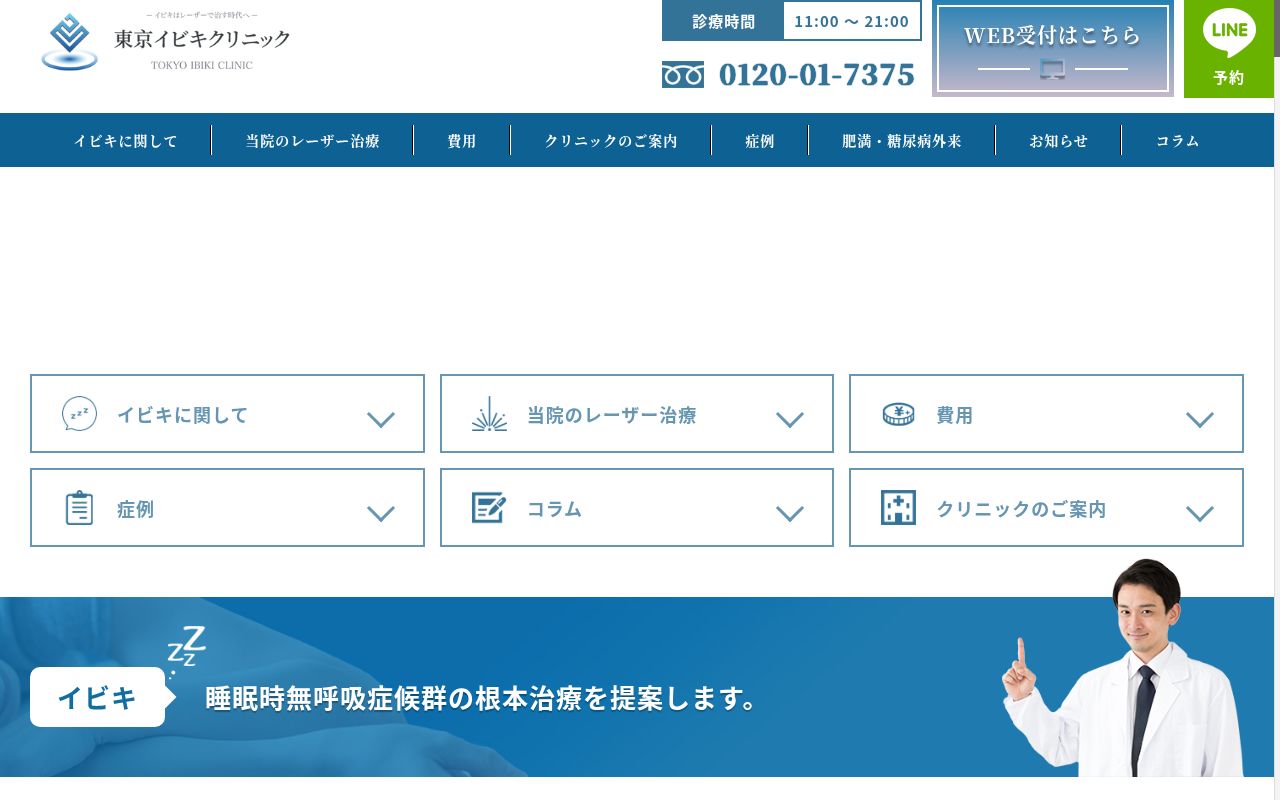
Task: Click the Tokyo Ibiki Clinic logo
Action: [x=166, y=41]
